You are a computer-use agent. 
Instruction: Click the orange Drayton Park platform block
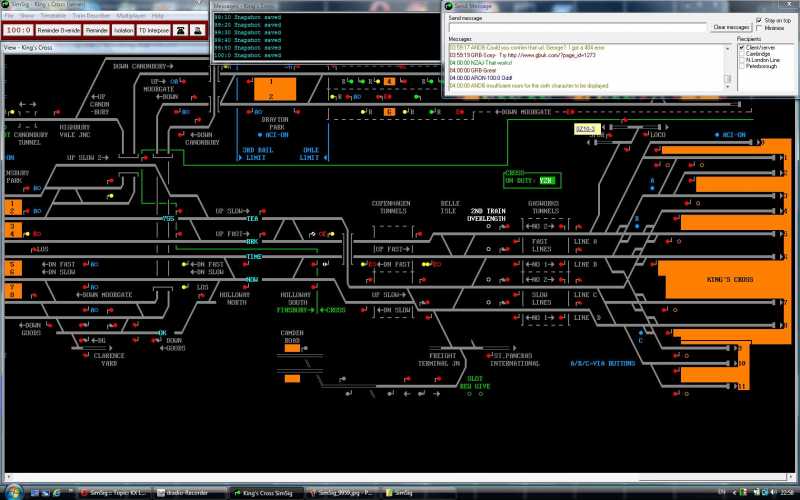(275, 89)
